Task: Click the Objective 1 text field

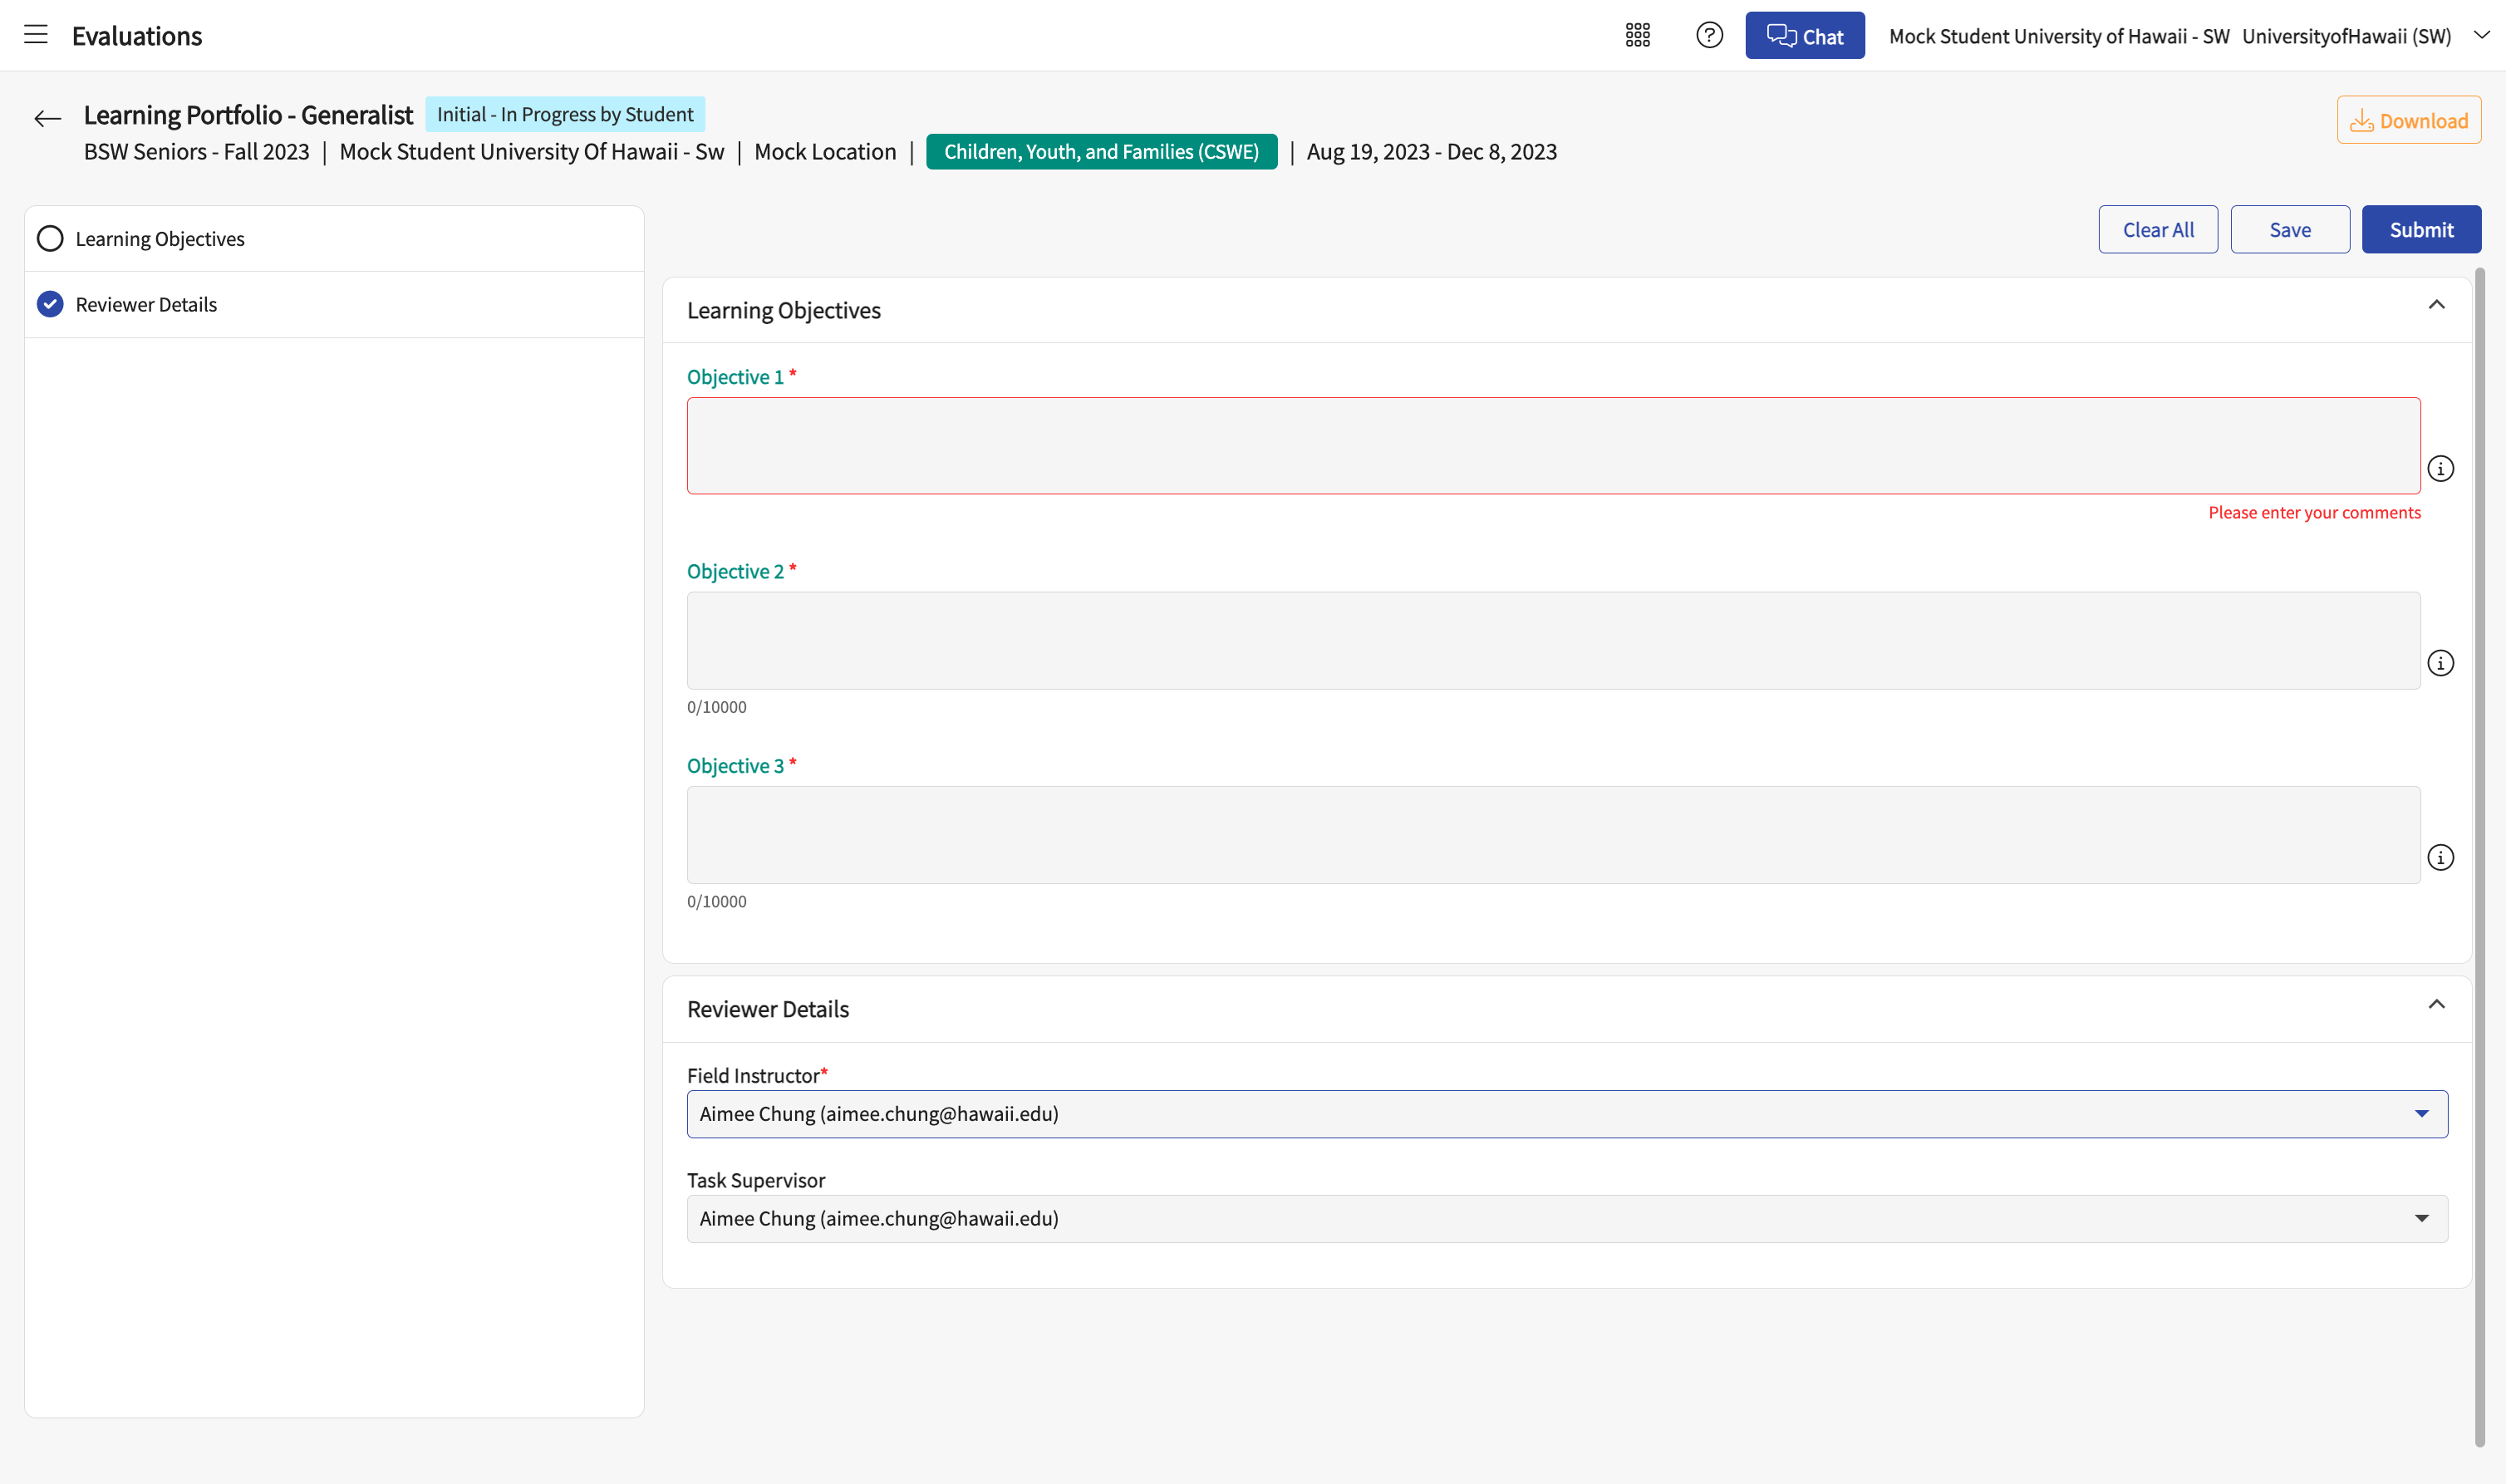Action: 1553,446
